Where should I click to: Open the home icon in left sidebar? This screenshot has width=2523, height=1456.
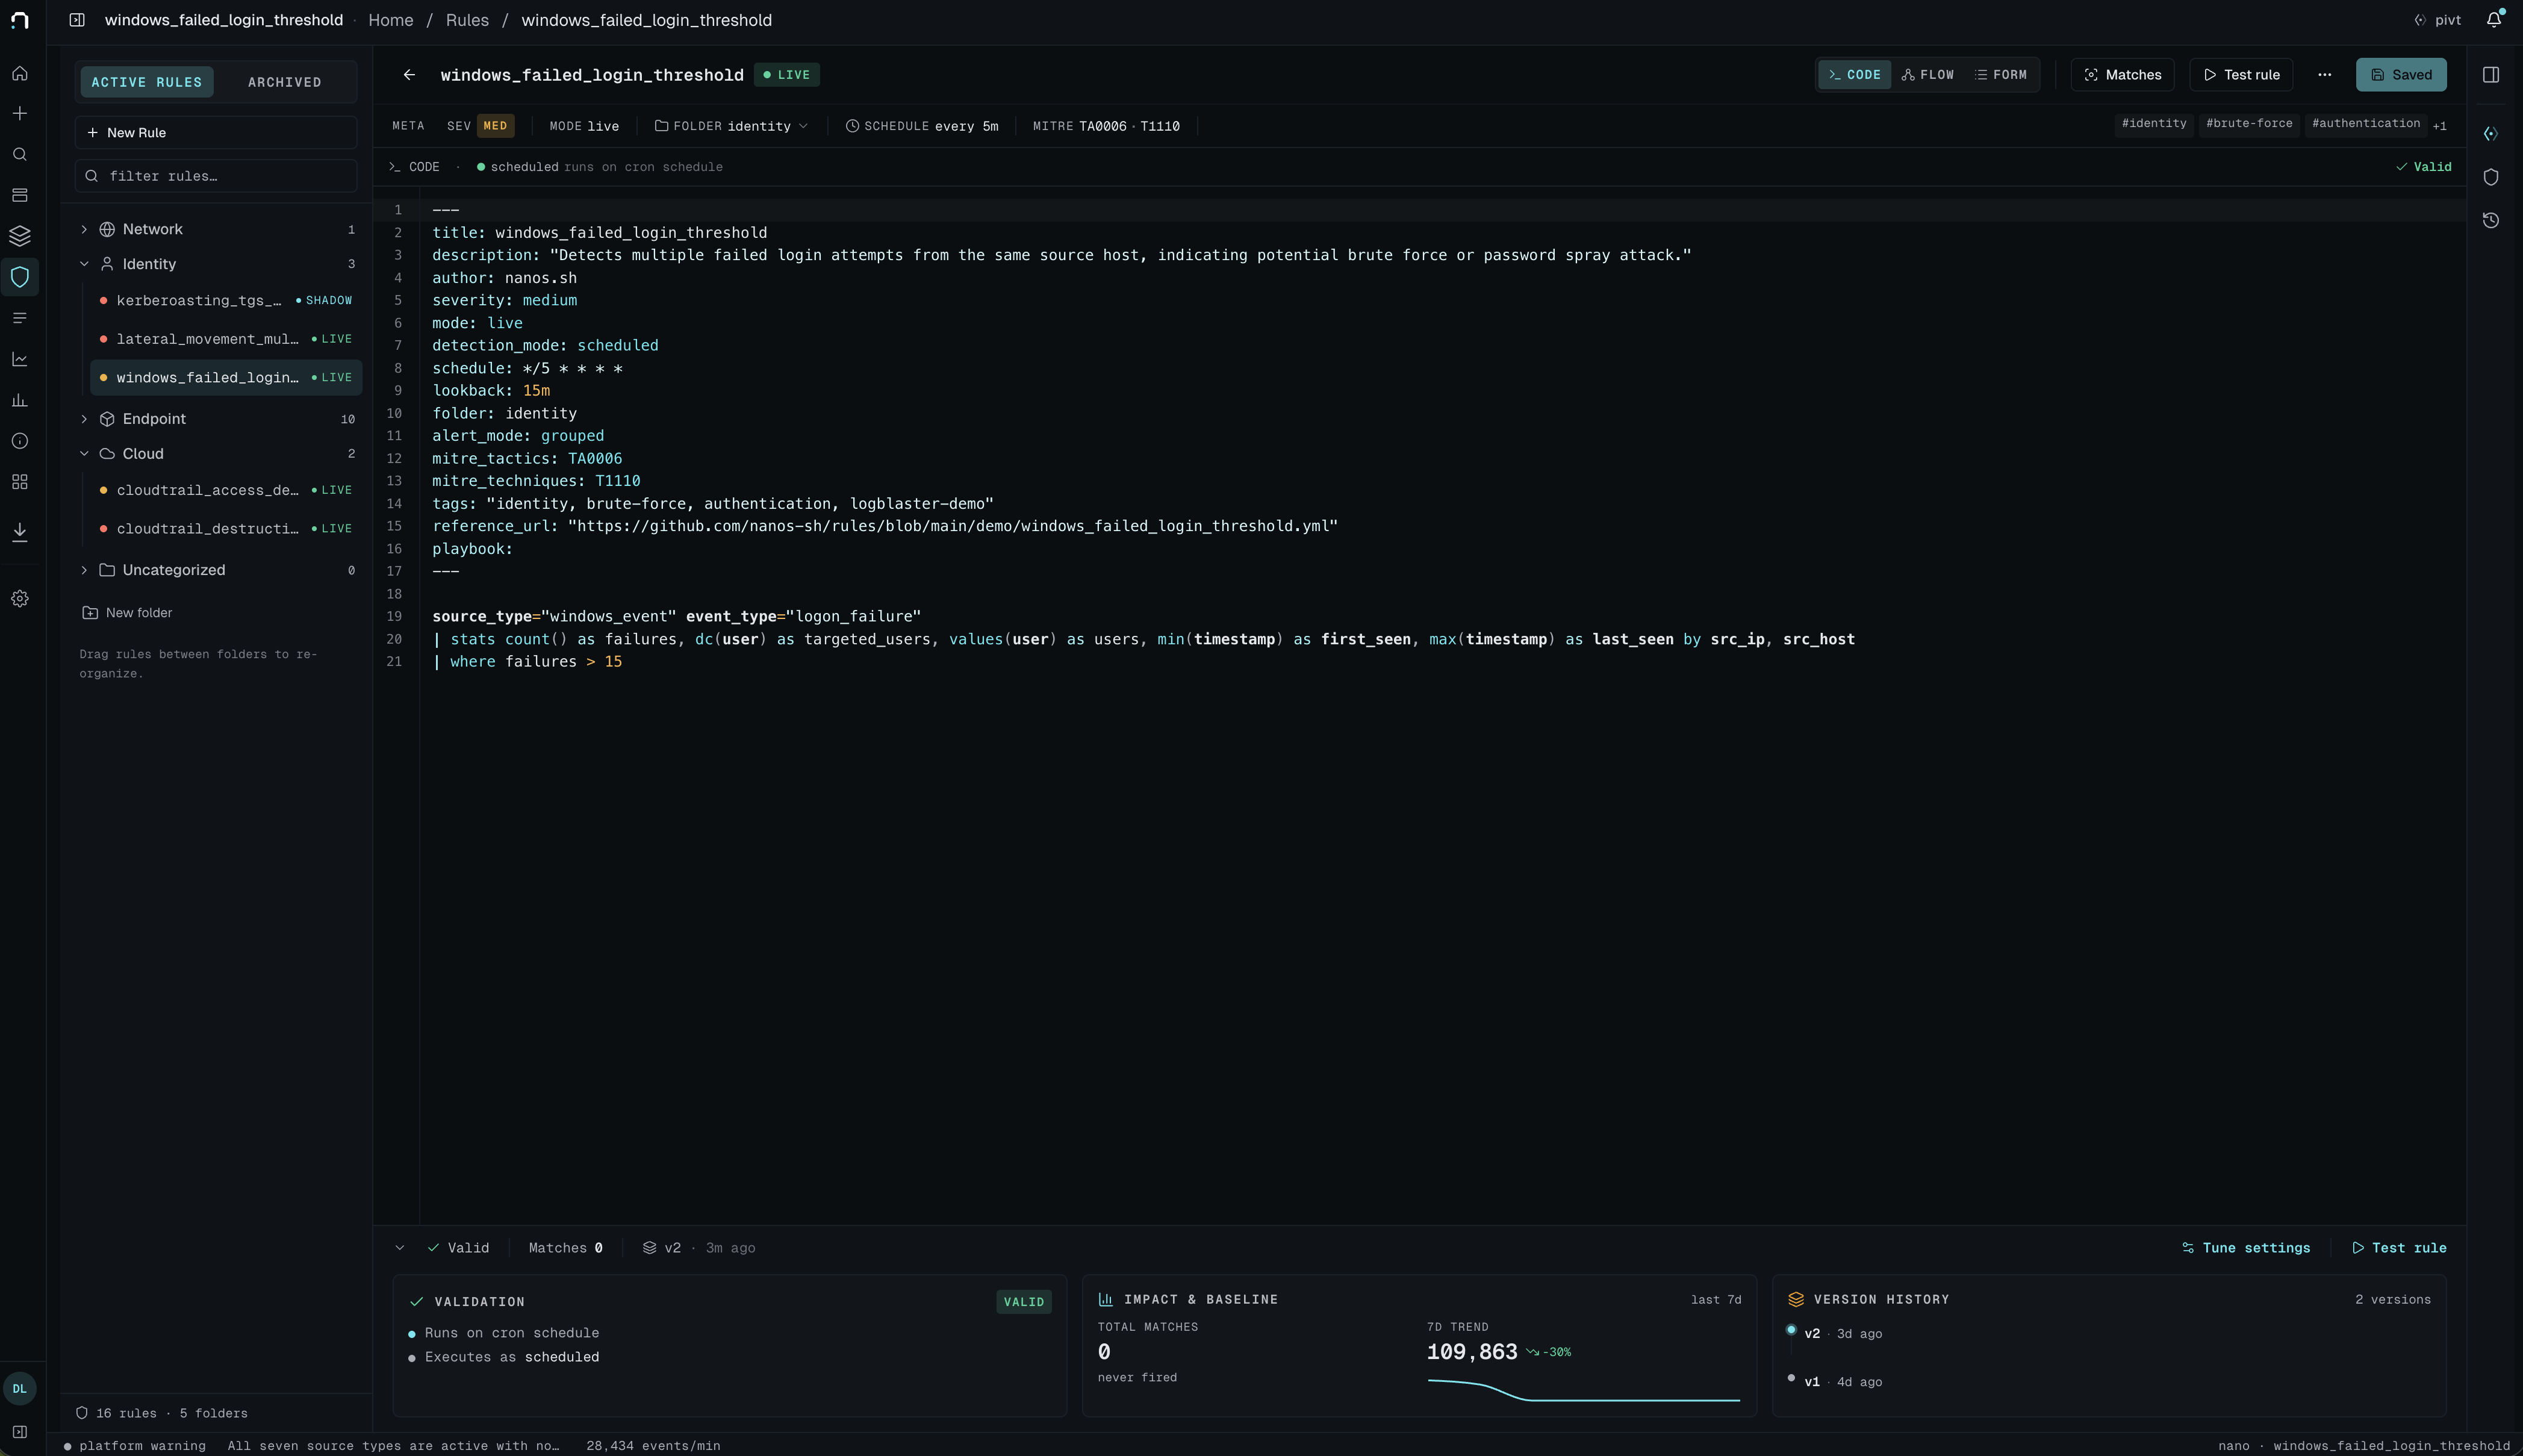pyautogui.click(x=20, y=73)
